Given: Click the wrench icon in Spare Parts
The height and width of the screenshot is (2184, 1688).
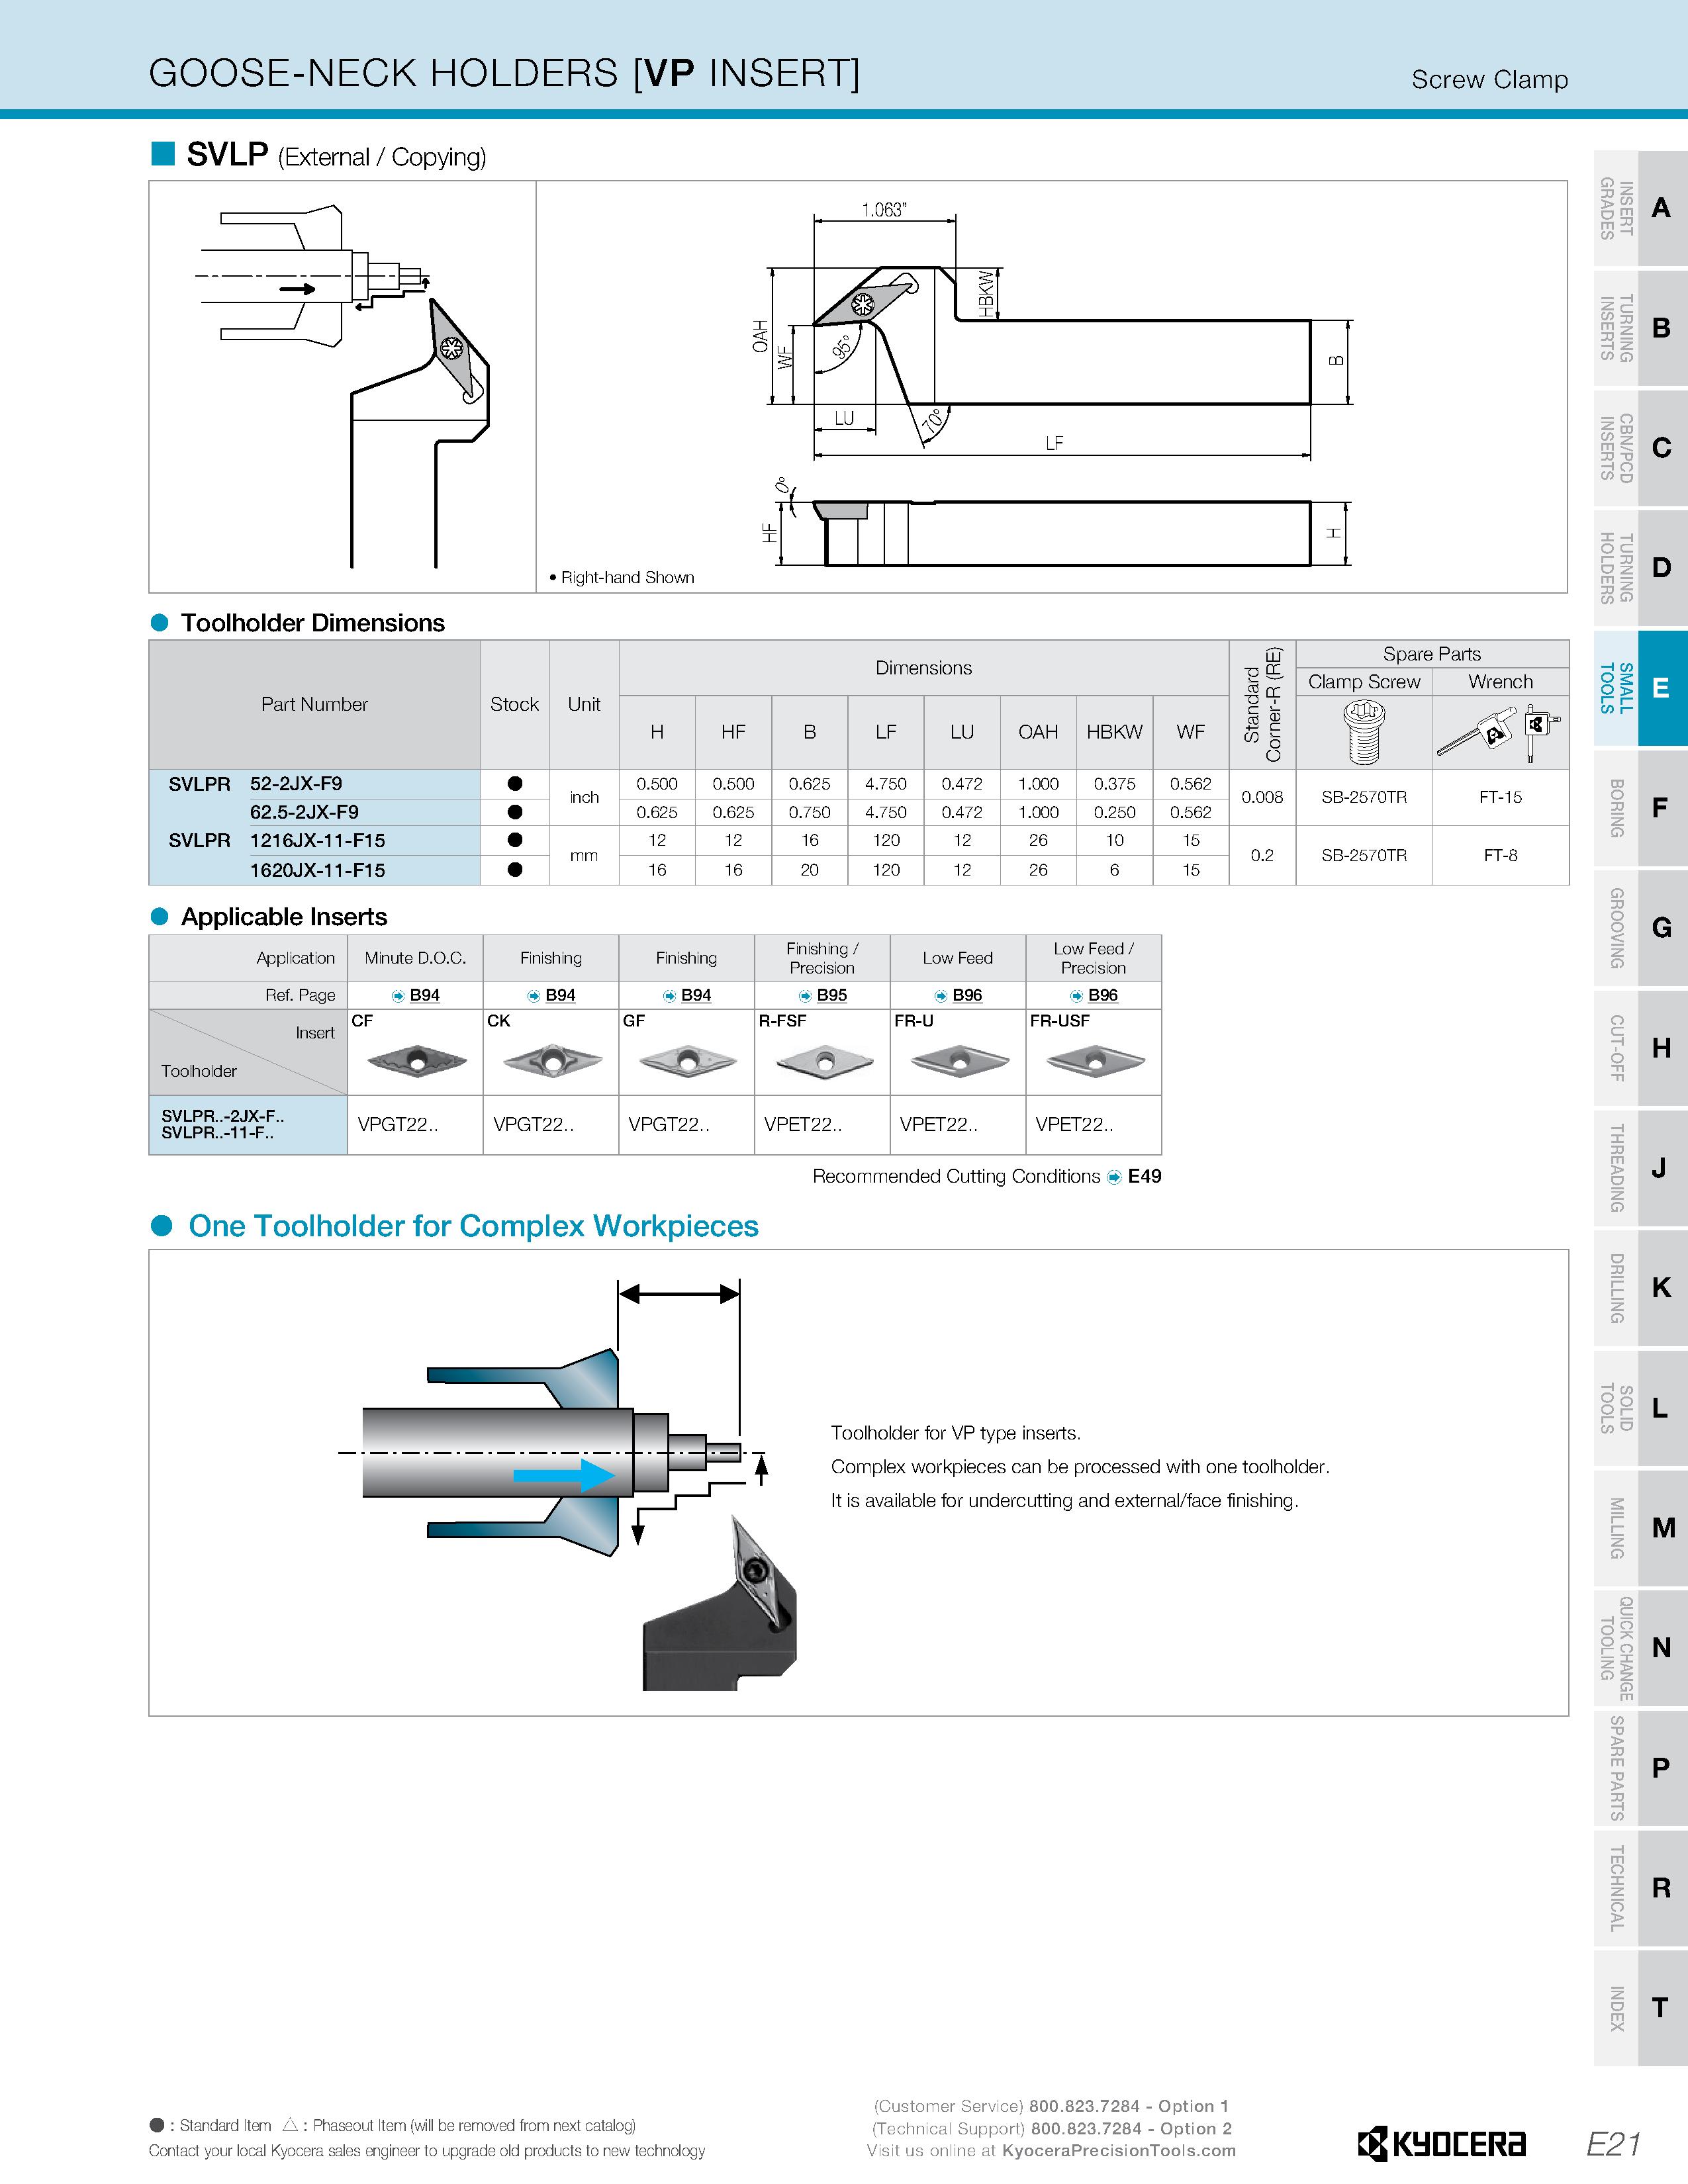Looking at the screenshot, I should tap(1498, 732).
